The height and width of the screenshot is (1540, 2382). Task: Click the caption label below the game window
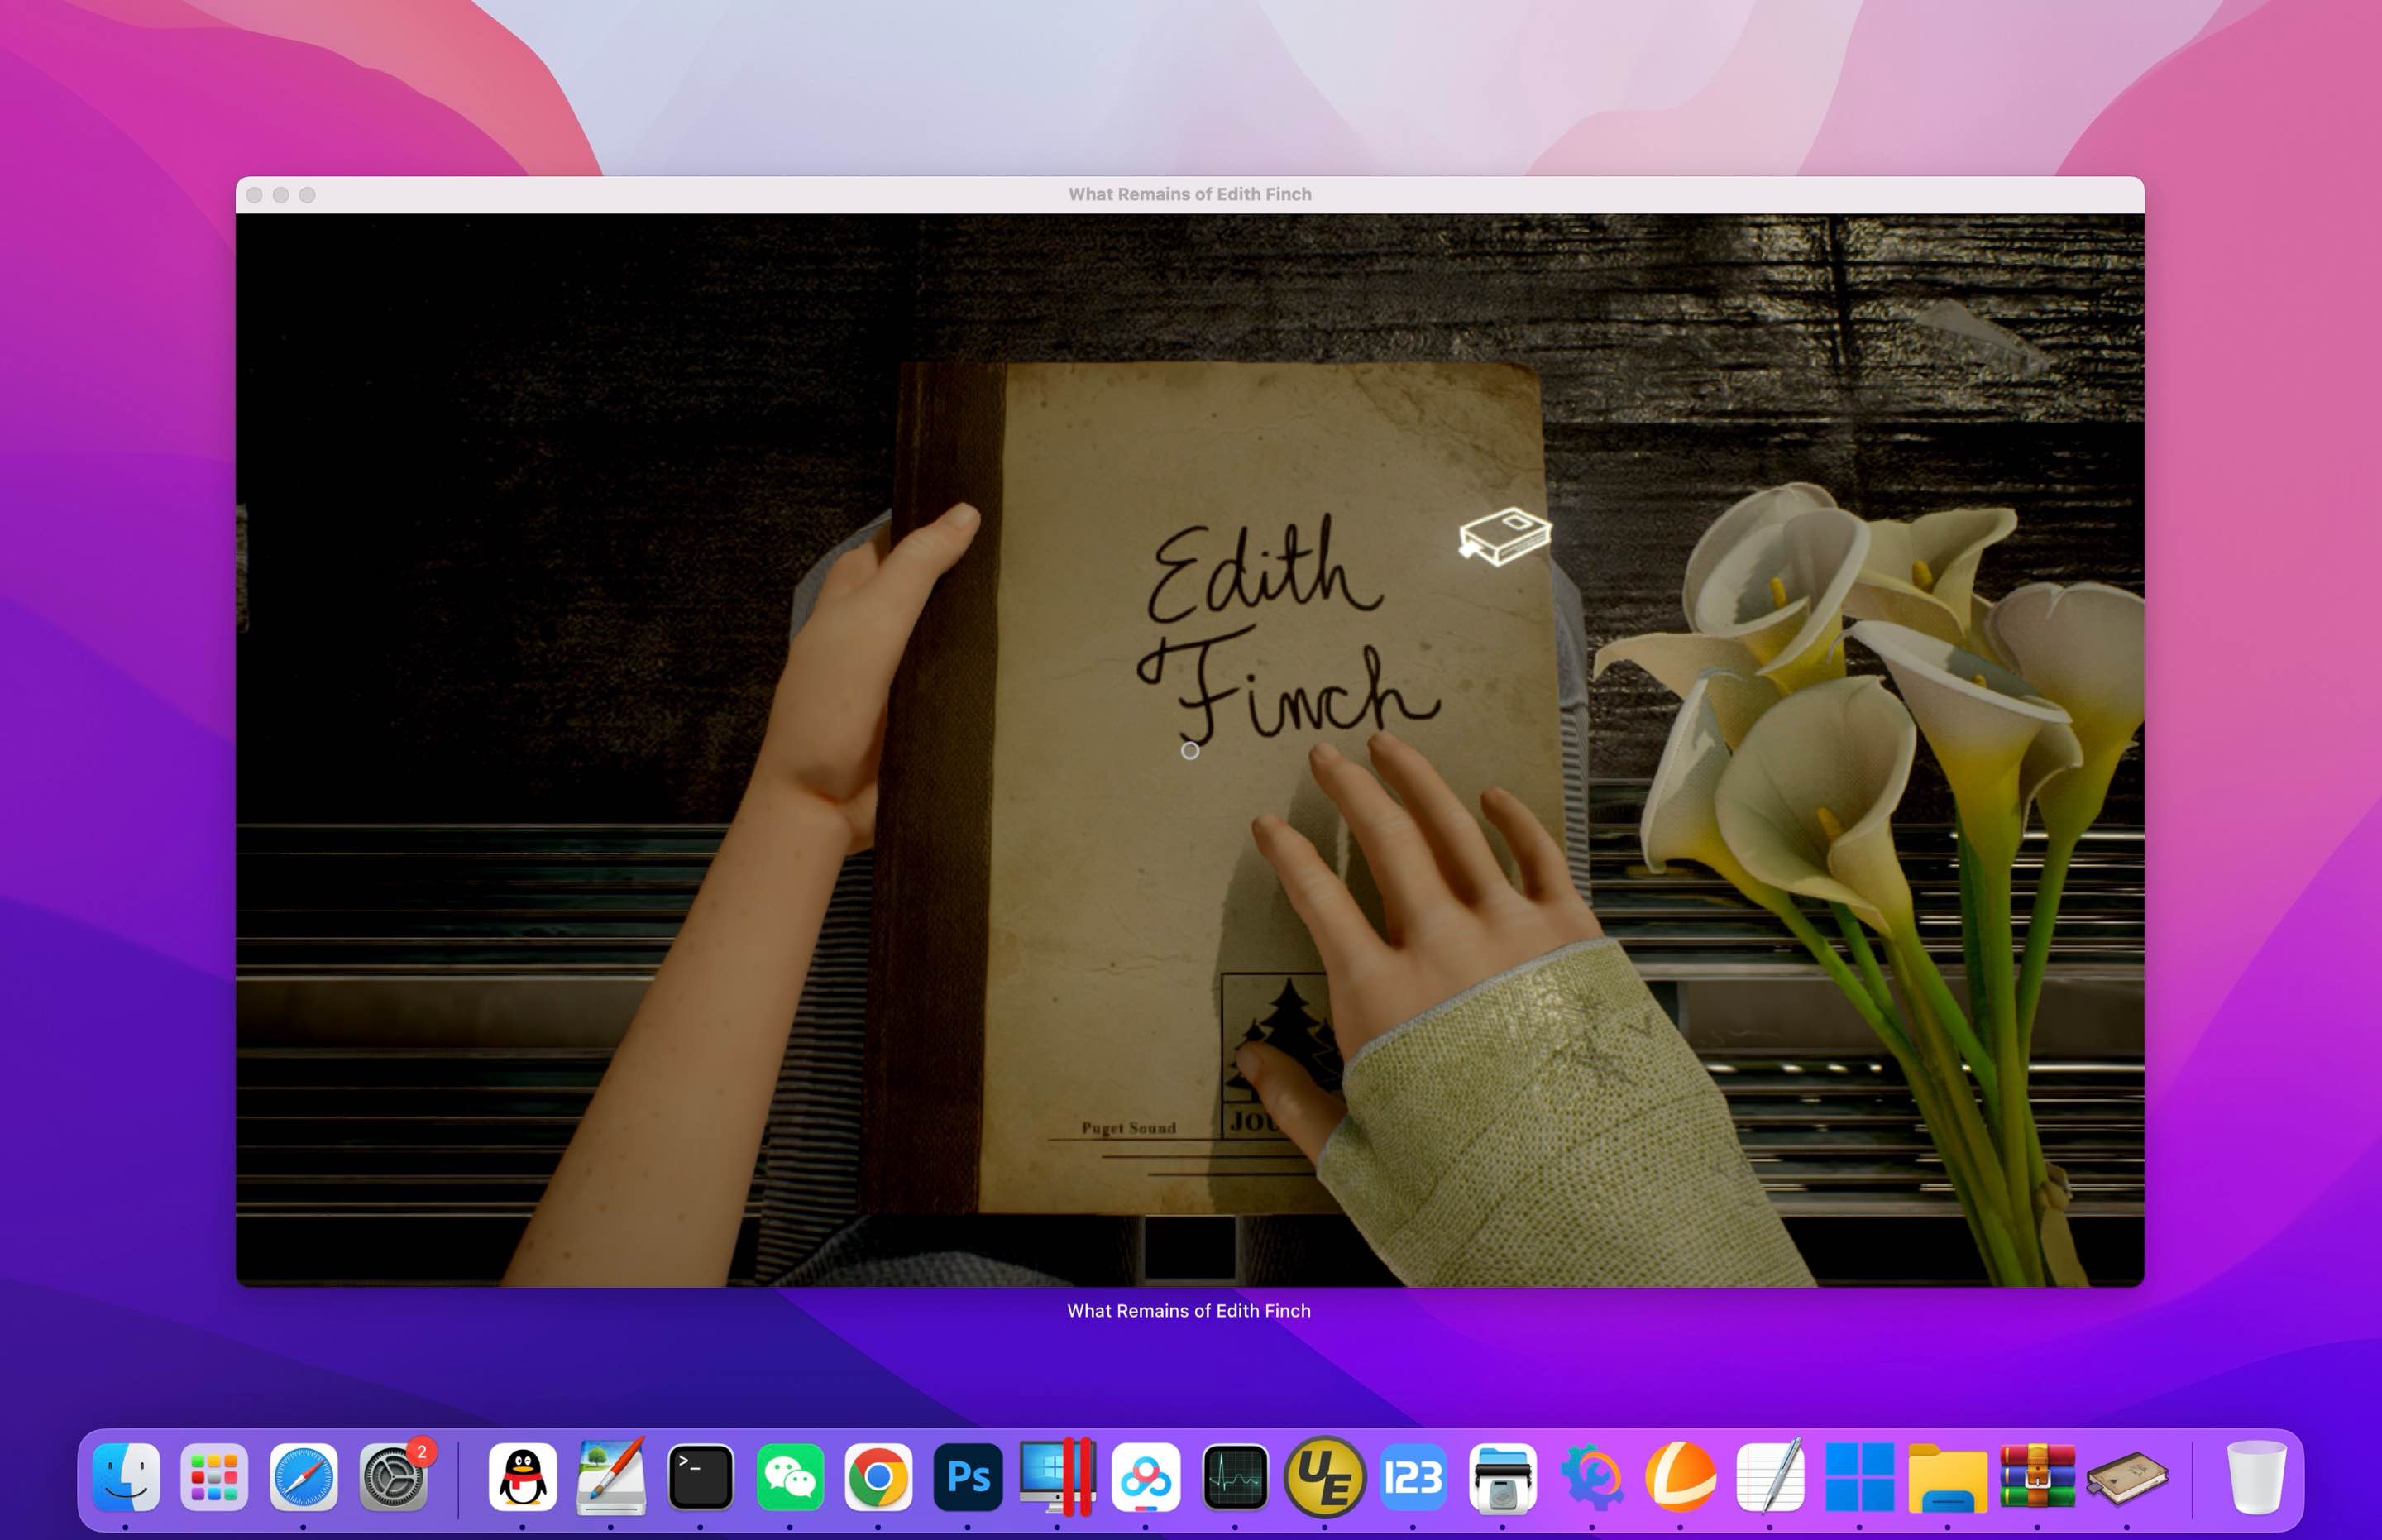(1188, 1310)
